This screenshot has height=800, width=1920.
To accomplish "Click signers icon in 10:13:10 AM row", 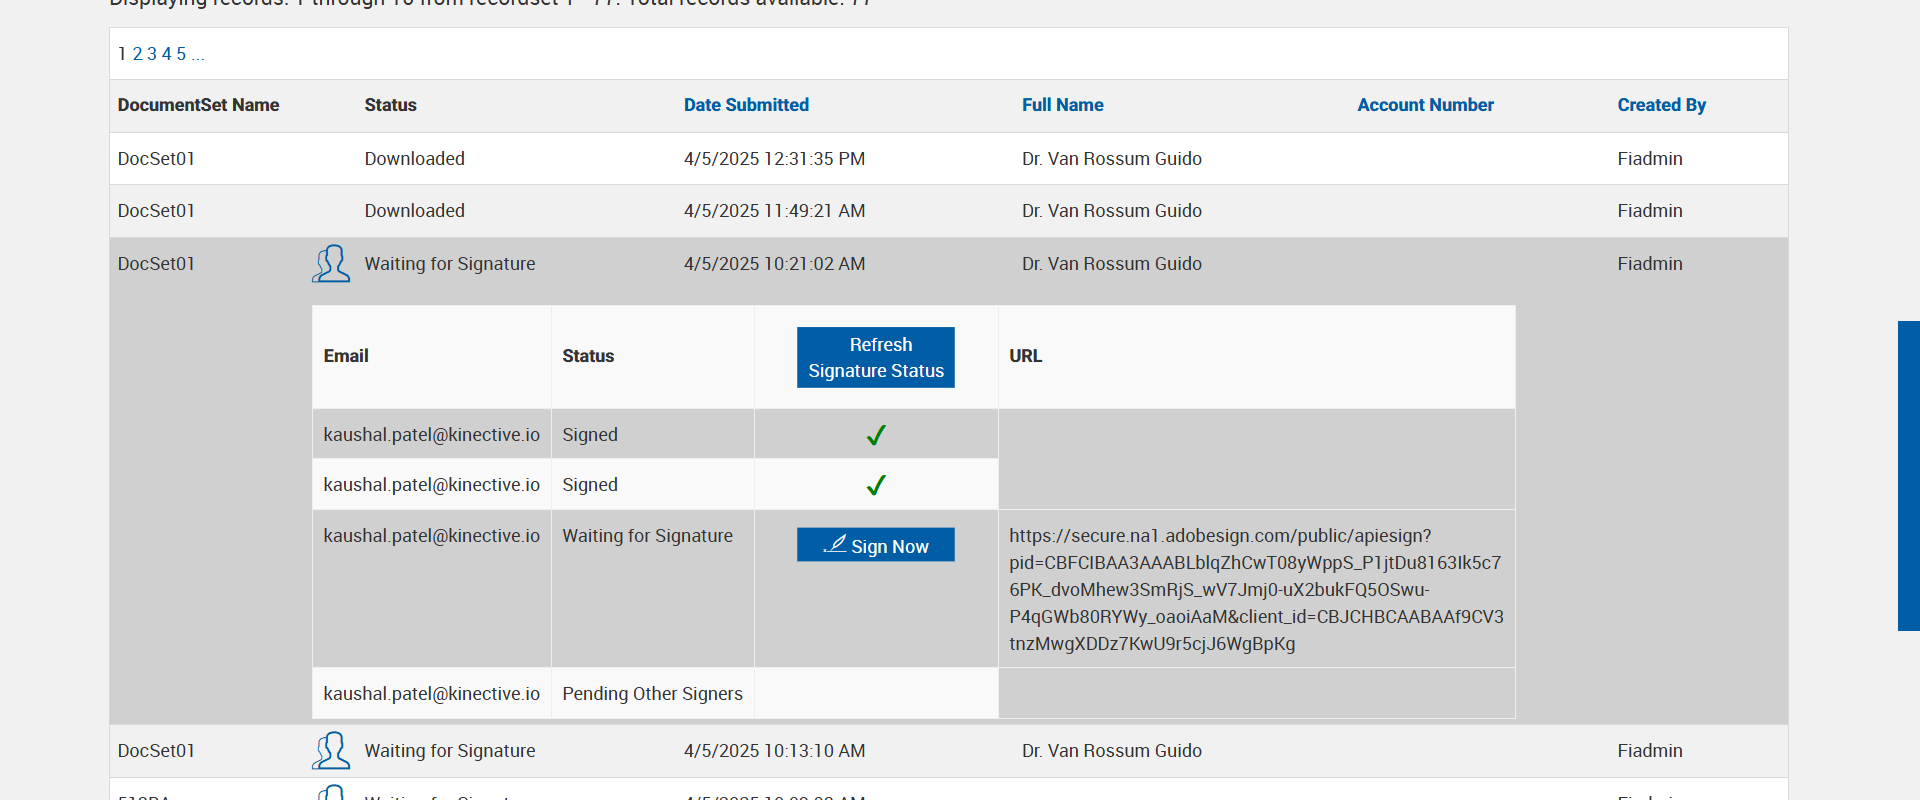I will (330, 751).
